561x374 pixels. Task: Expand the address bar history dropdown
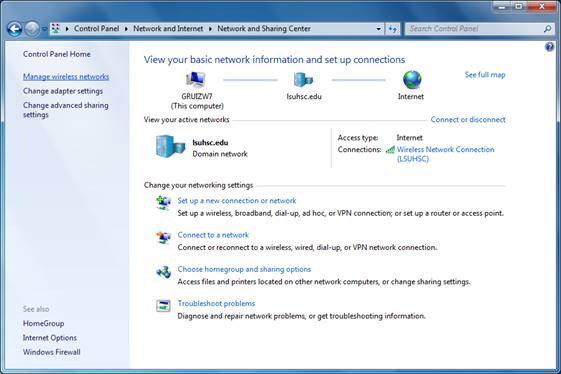coord(379,29)
